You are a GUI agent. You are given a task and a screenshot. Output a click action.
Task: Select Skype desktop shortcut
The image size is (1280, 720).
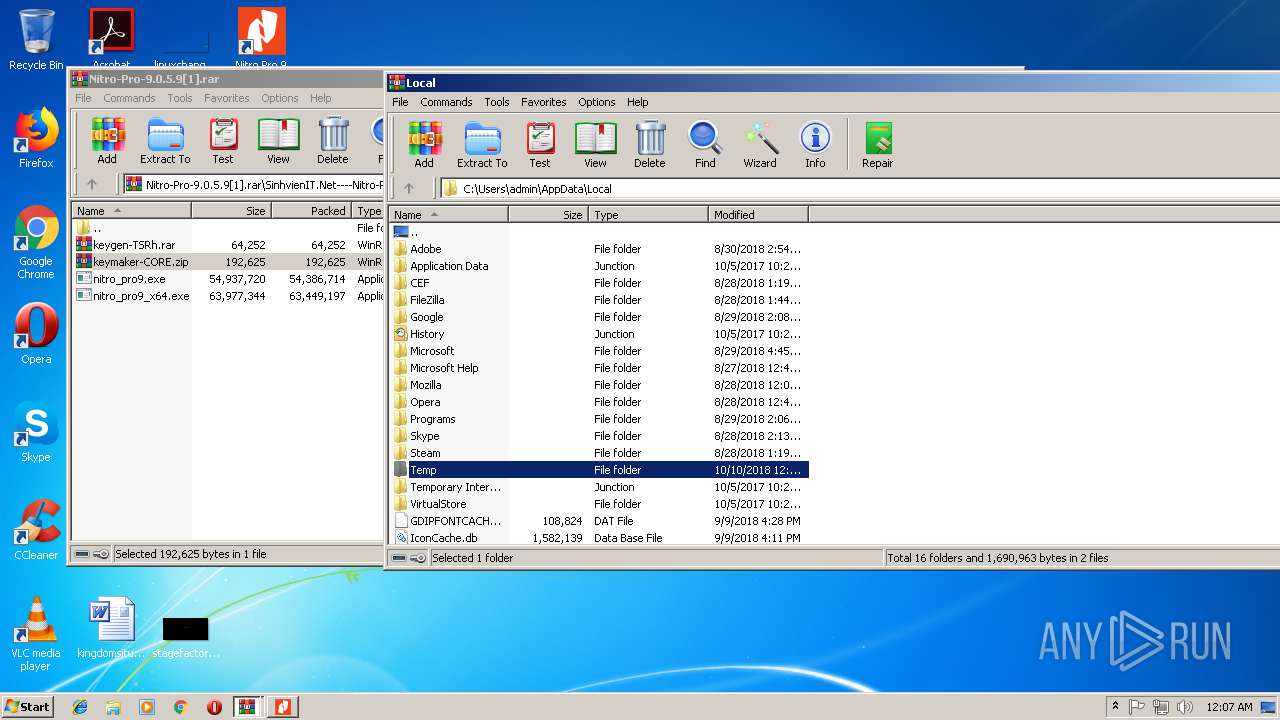(36, 432)
